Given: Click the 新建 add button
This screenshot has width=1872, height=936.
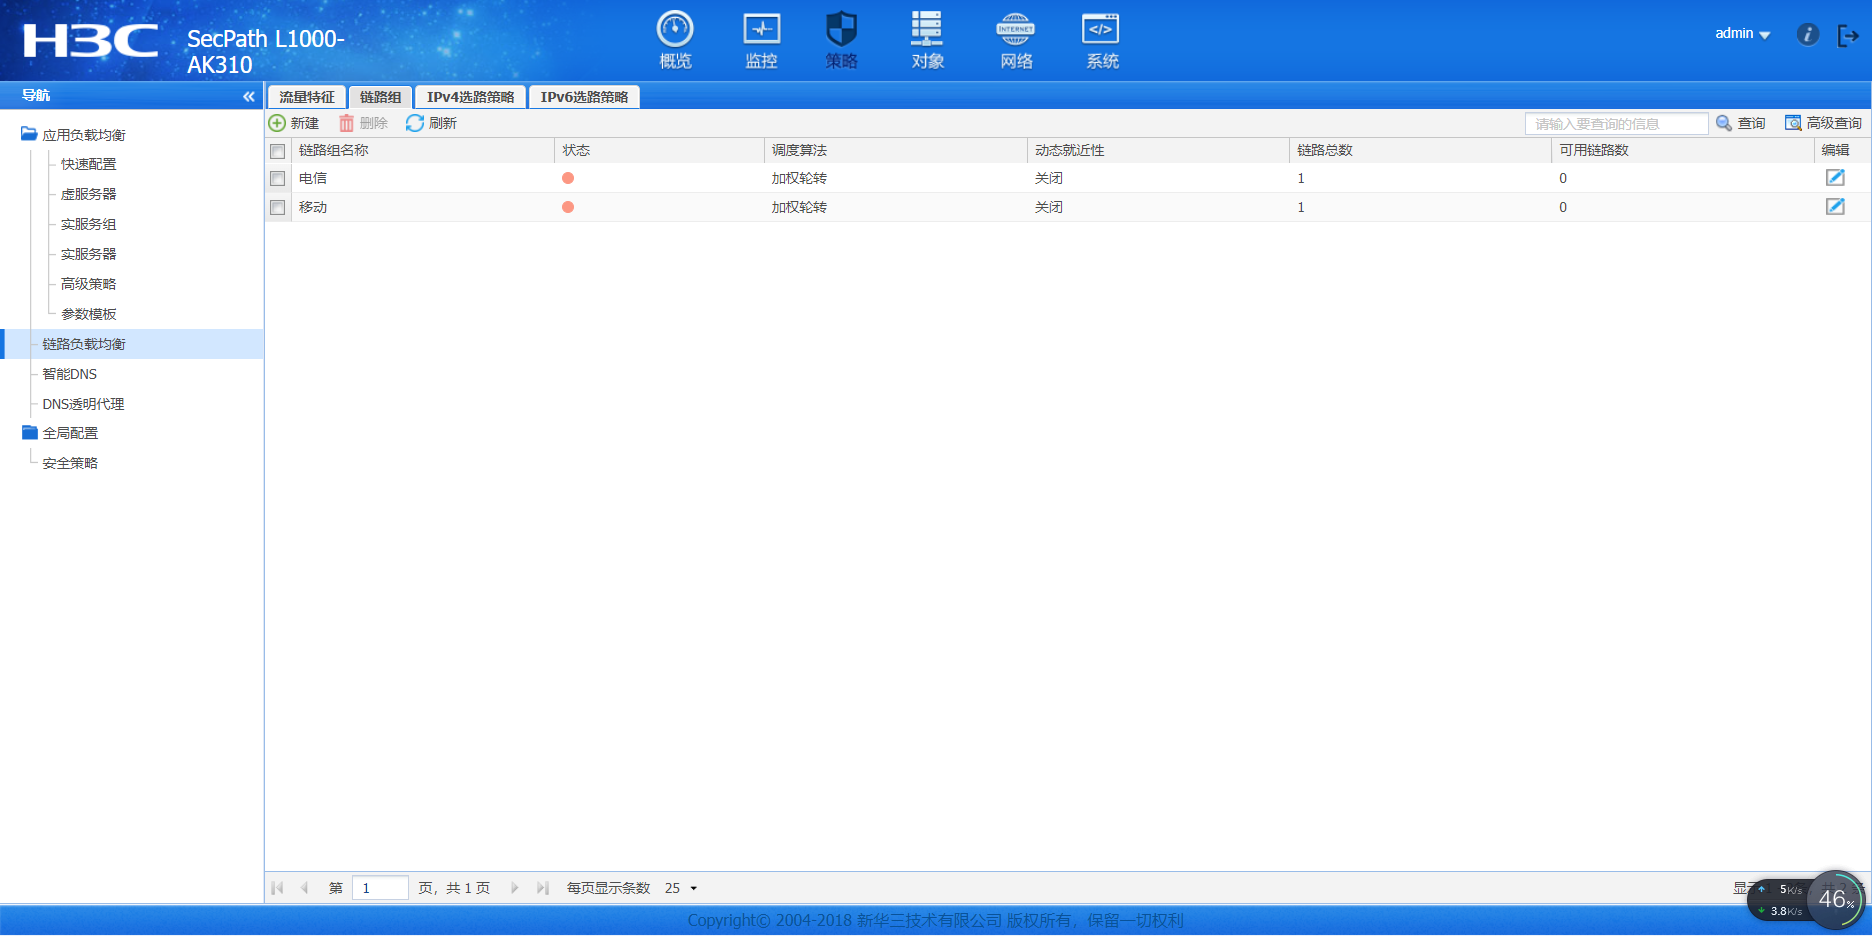Looking at the screenshot, I should [x=294, y=123].
